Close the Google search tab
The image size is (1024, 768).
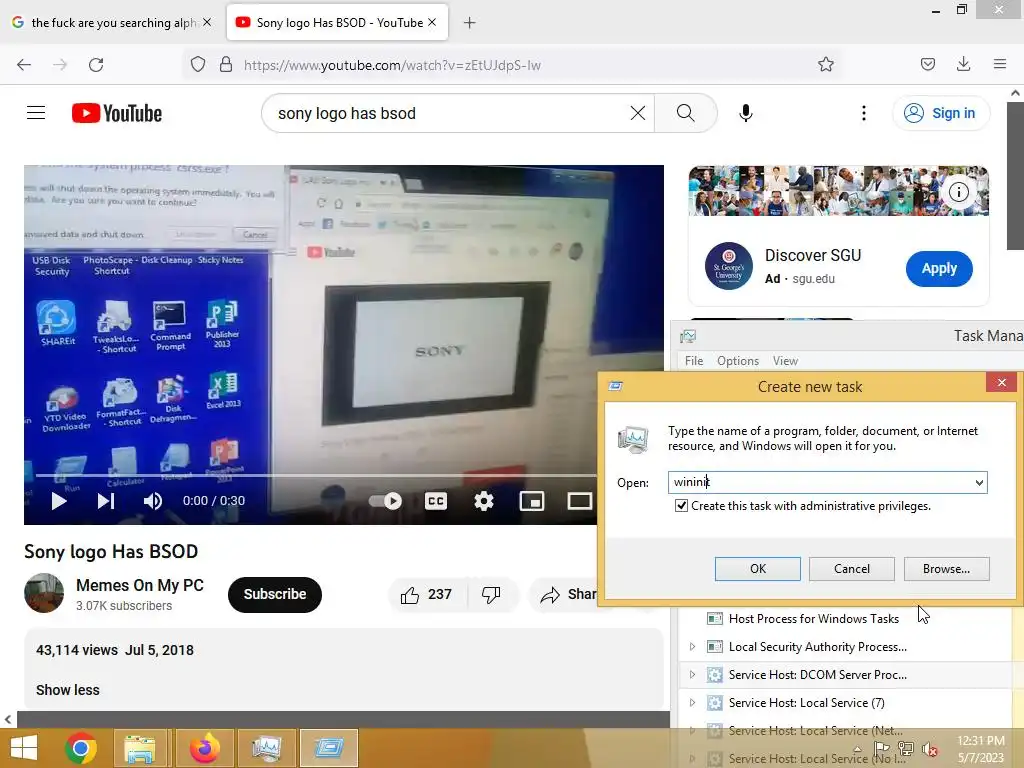pyautogui.click(x=207, y=22)
